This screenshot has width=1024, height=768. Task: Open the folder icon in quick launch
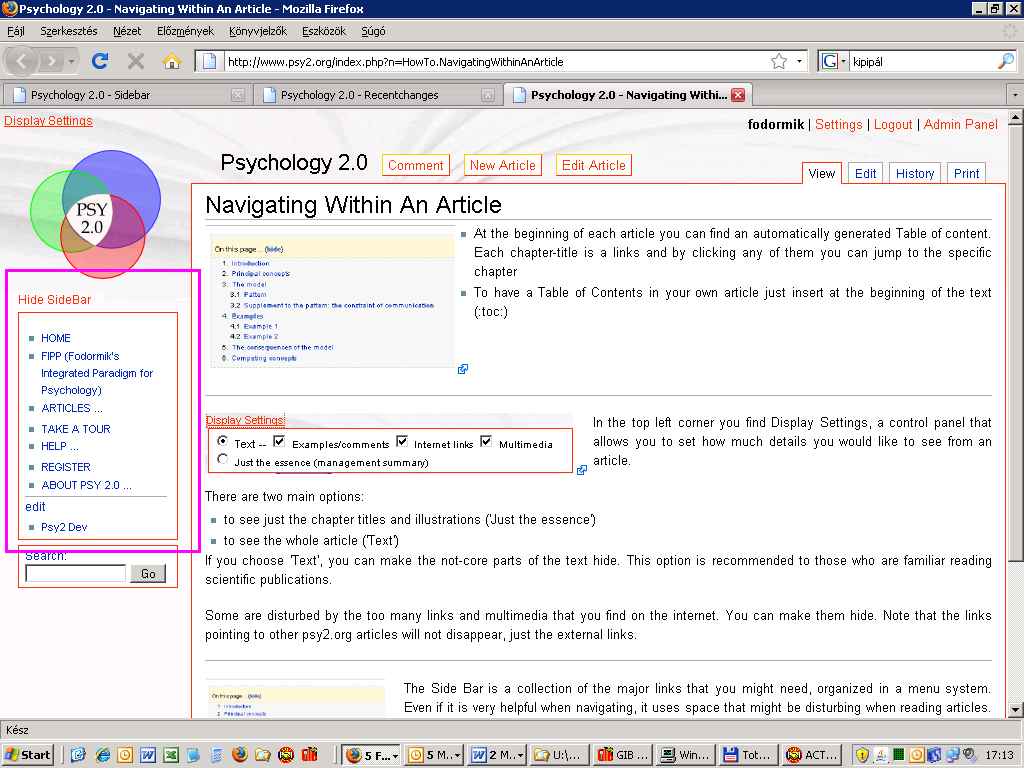[x=263, y=755]
